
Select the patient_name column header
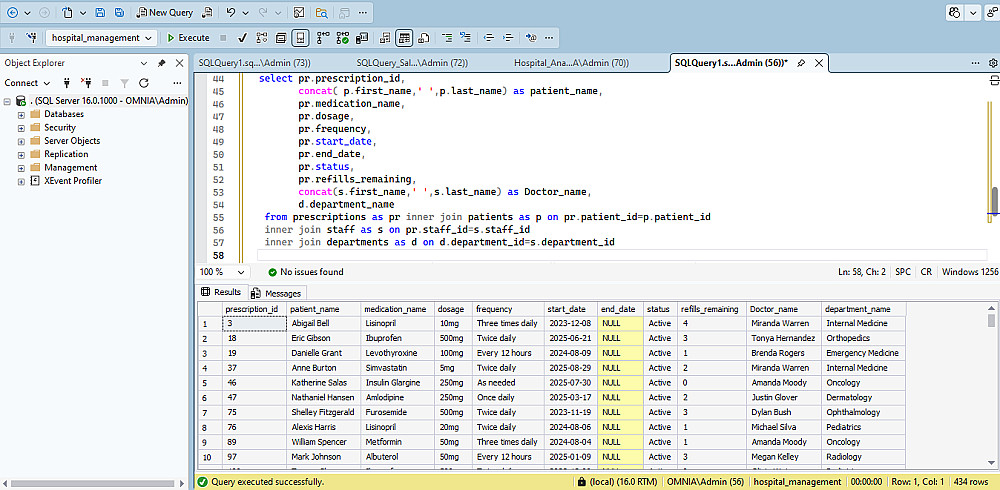coord(315,309)
